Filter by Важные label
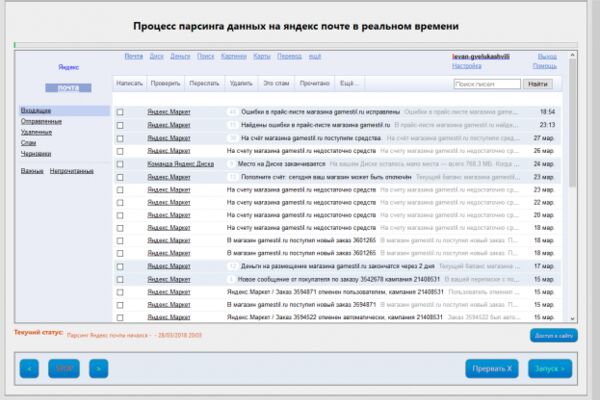Viewport: 600px width, 400px height. tap(32, 171)
